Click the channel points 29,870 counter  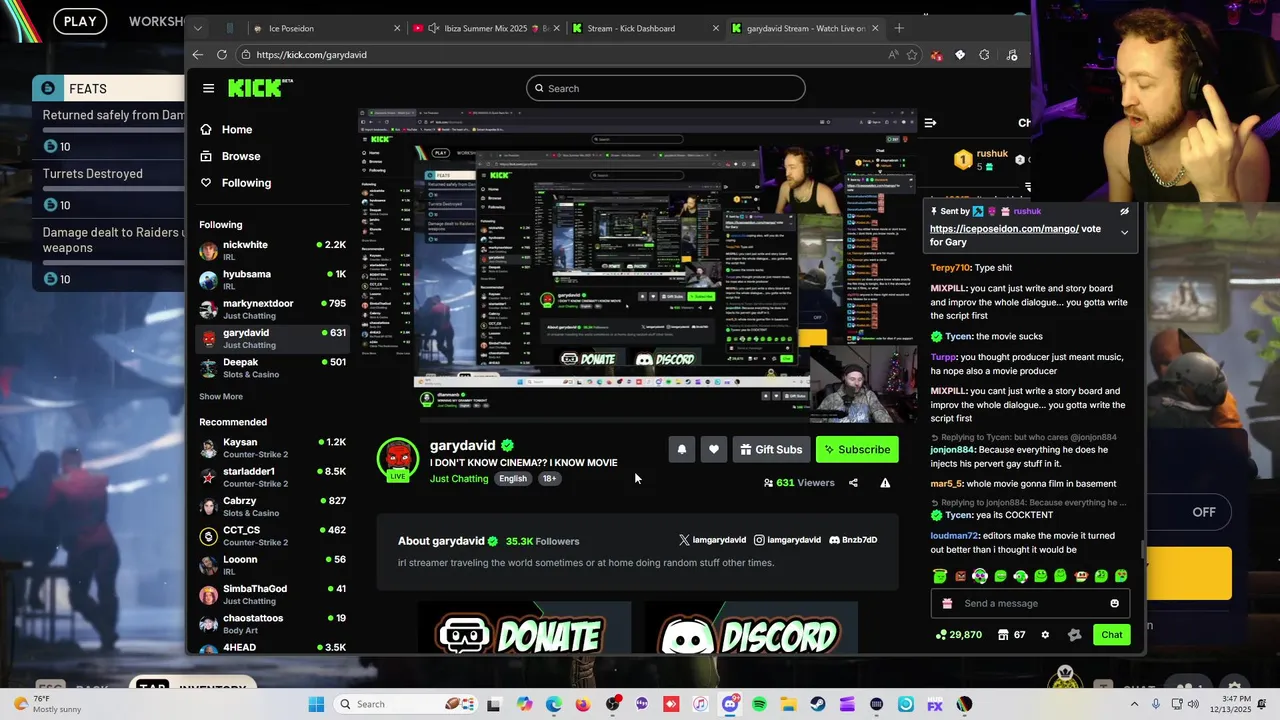coord(958,635)
